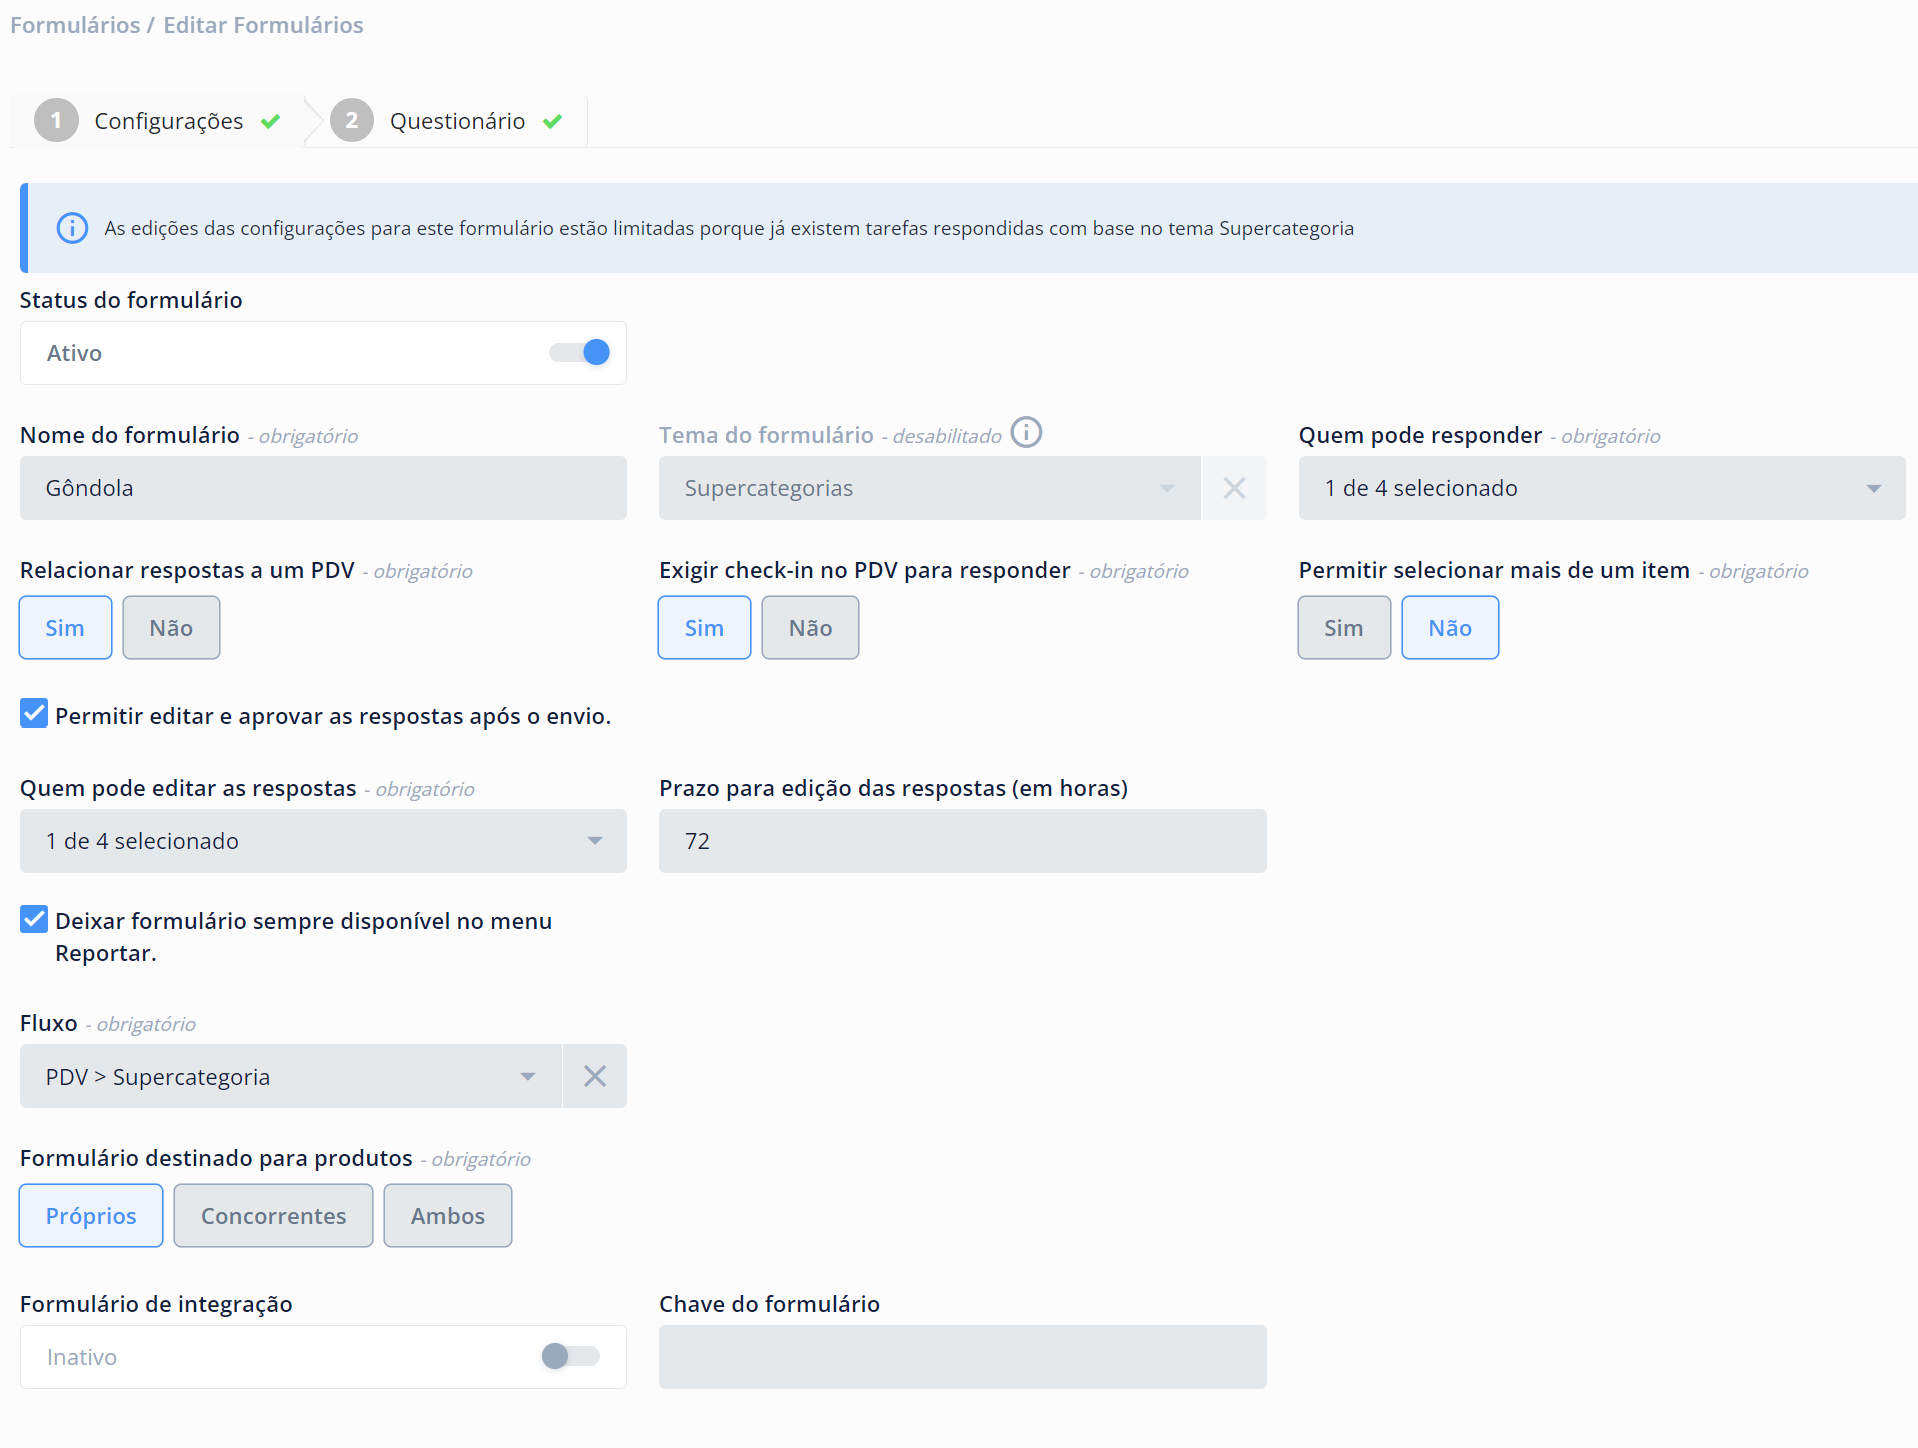
Task: Open the Quem pode responder dropdown
Action: pos(1601,488)
